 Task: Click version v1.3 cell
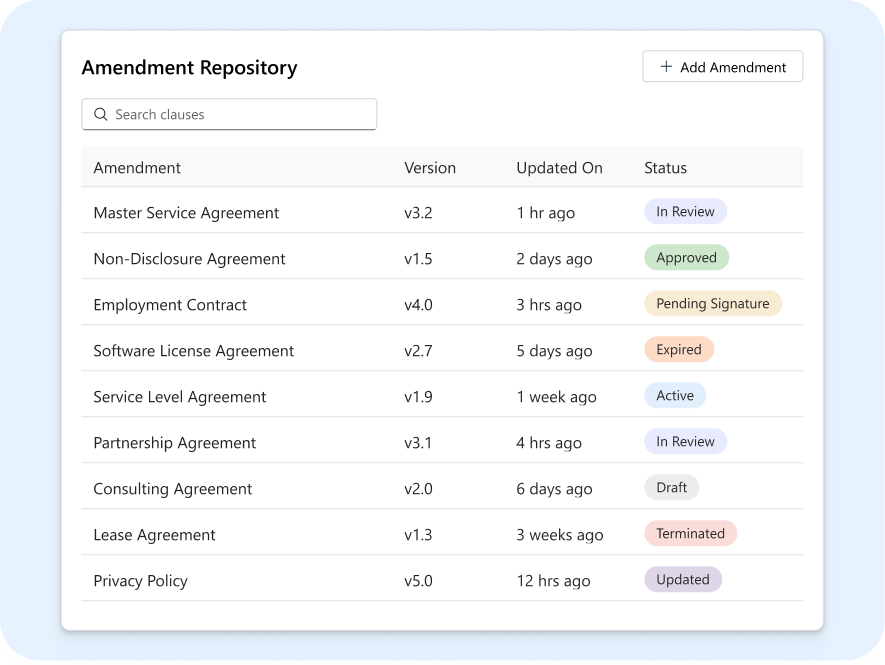pyautogui.click(x=418, y=535)
